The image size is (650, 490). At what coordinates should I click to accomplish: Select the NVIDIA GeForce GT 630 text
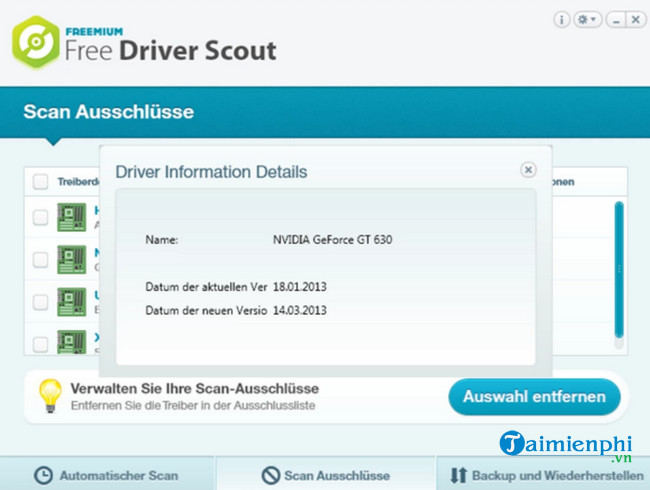tap(332, 240)
